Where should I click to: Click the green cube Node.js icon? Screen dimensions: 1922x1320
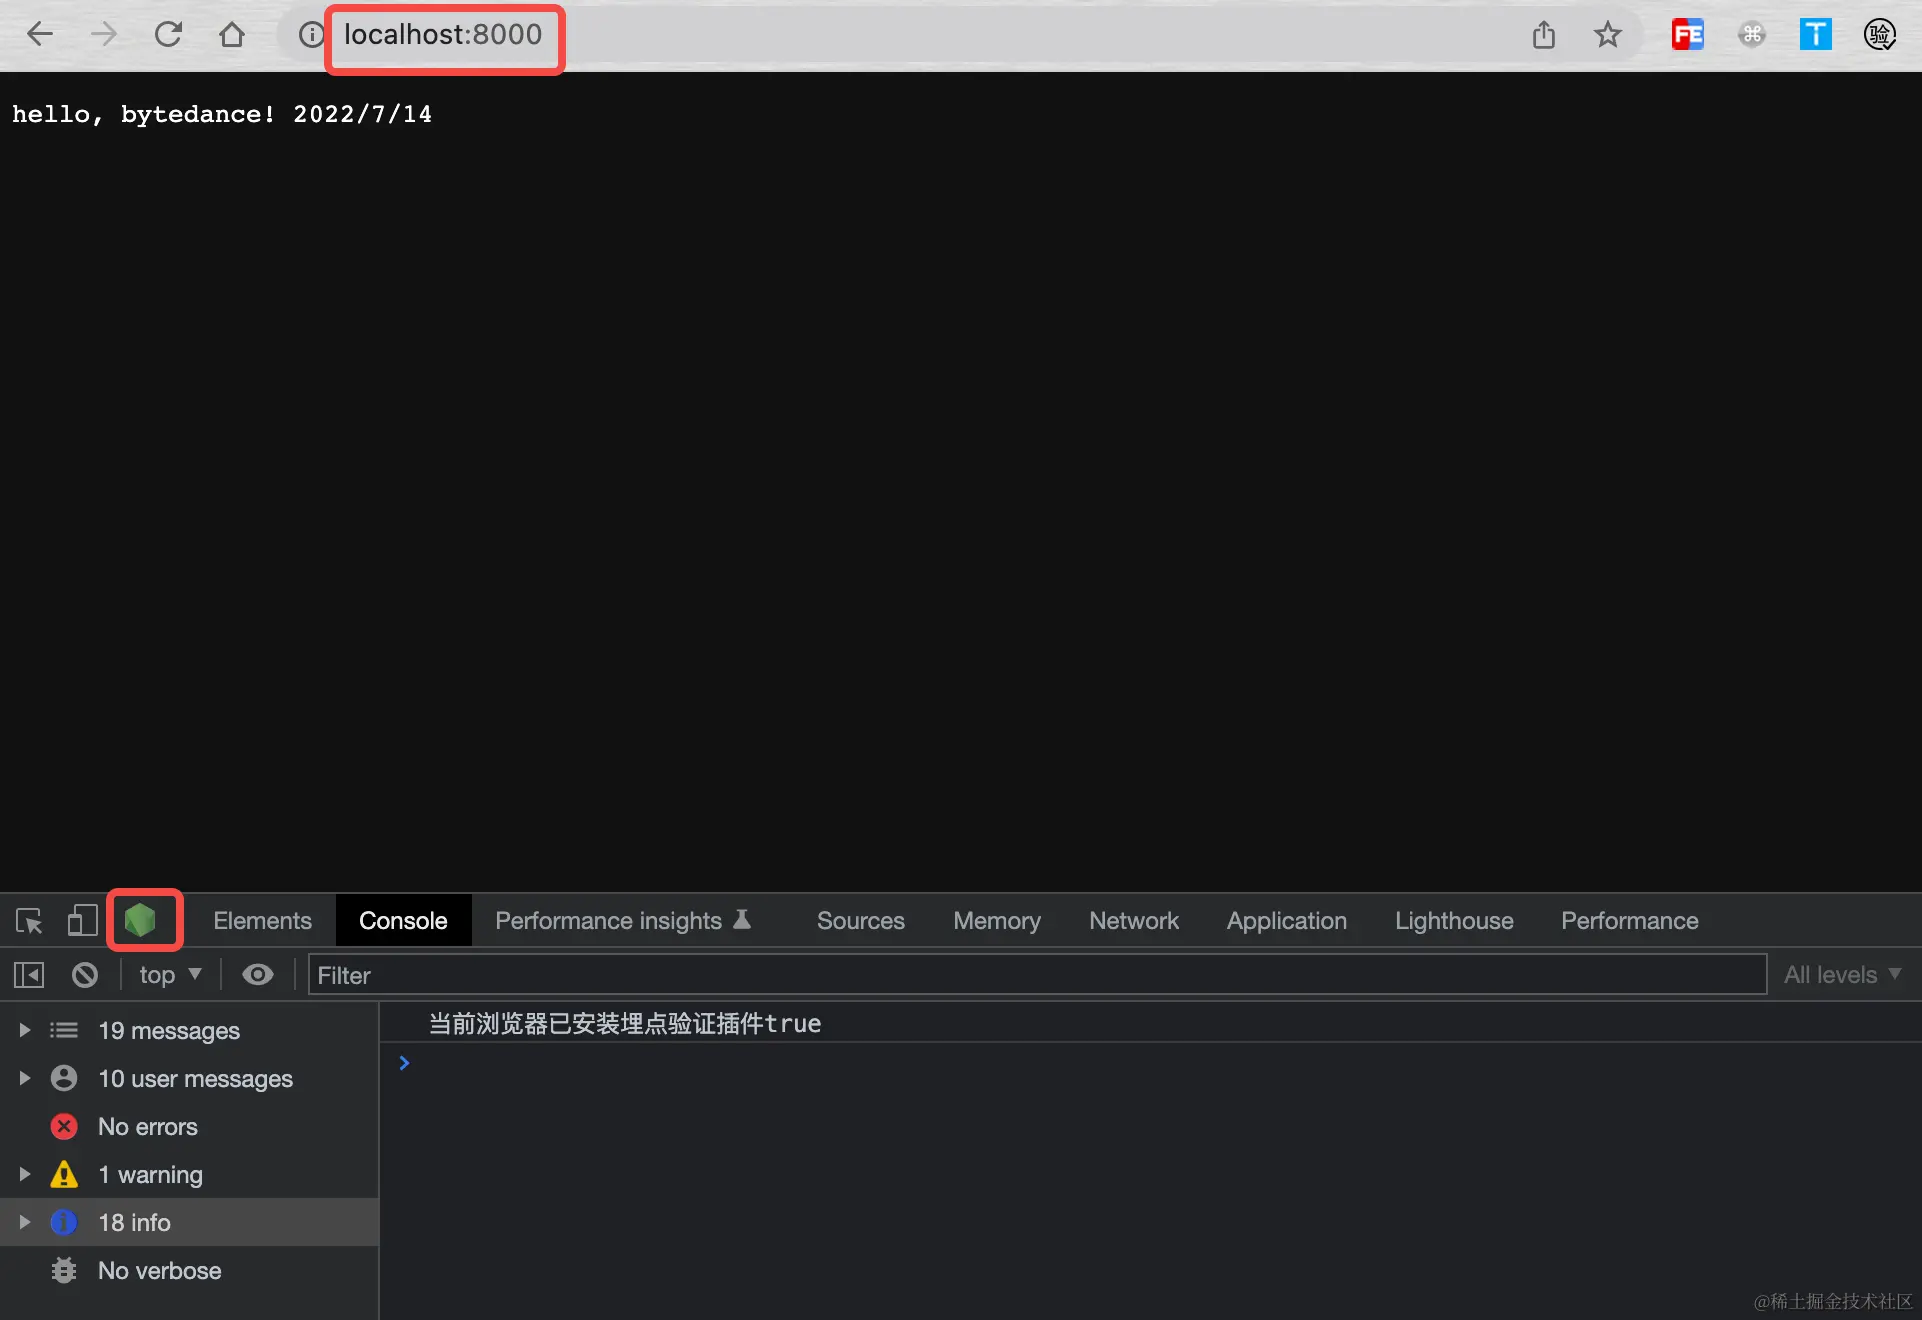click(x=141, y=920)
